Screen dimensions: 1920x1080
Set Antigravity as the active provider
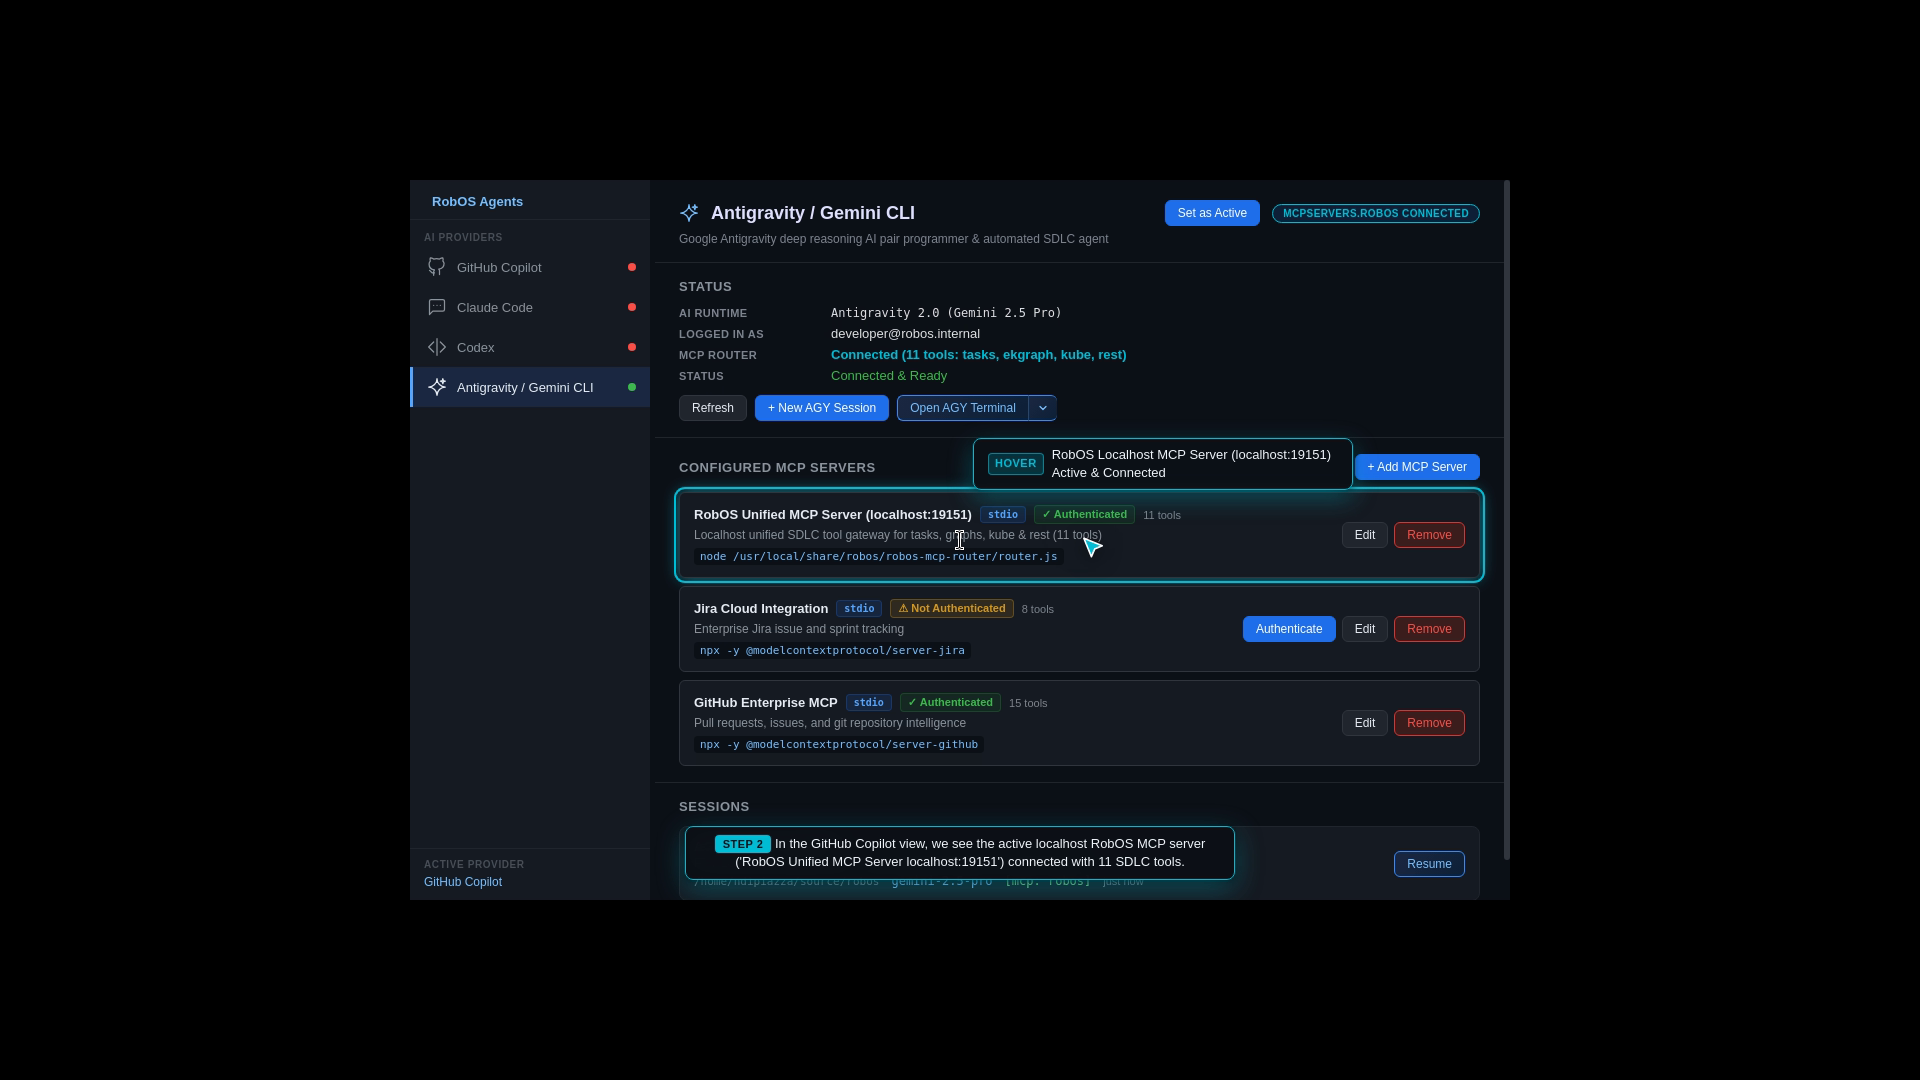1212,213
